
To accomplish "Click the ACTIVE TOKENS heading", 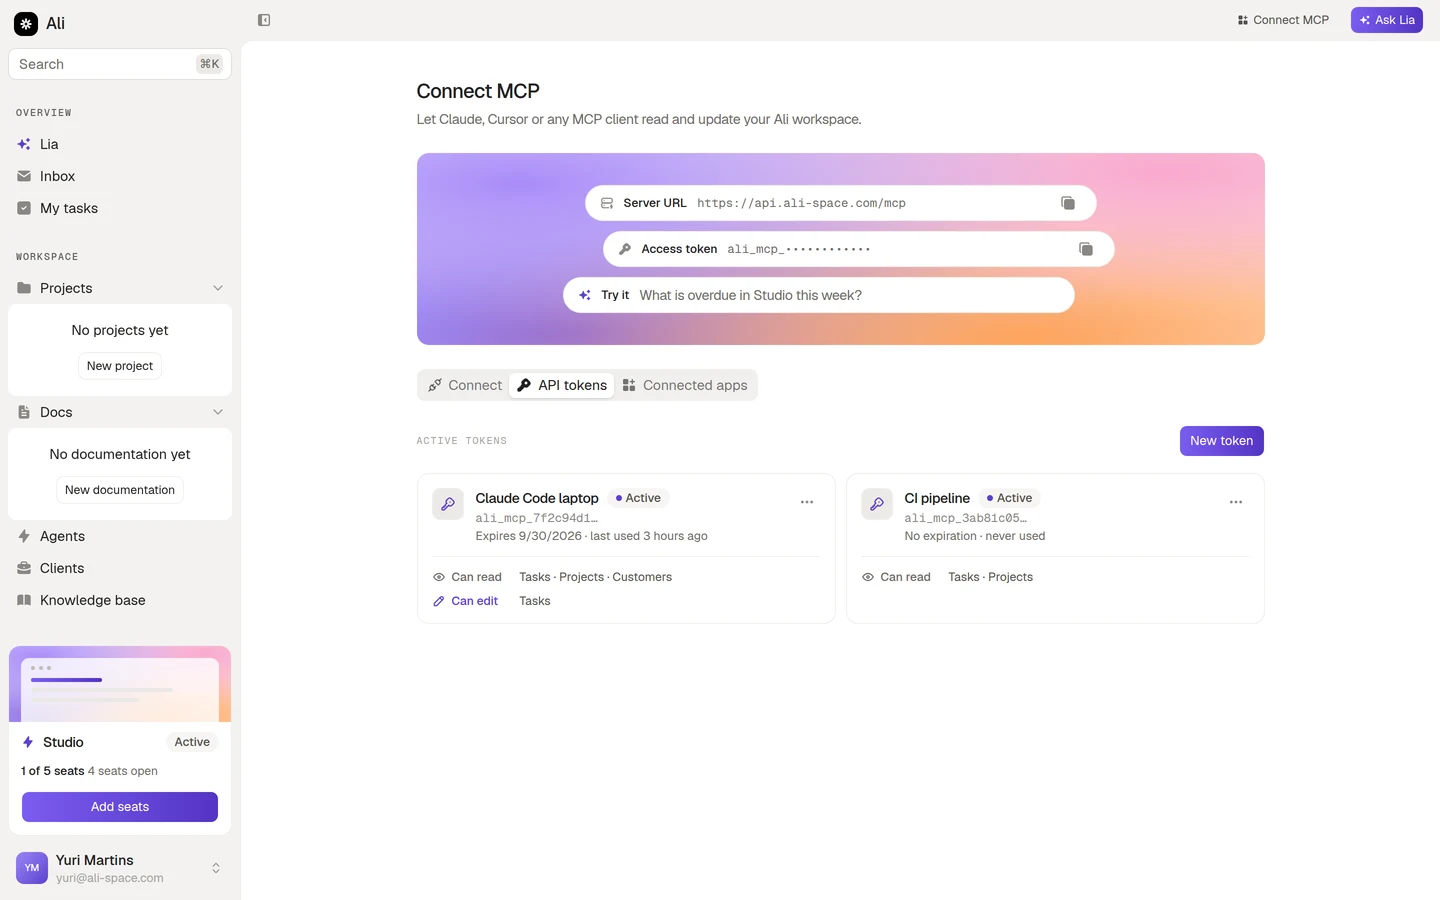I will [x=462, y=441].
